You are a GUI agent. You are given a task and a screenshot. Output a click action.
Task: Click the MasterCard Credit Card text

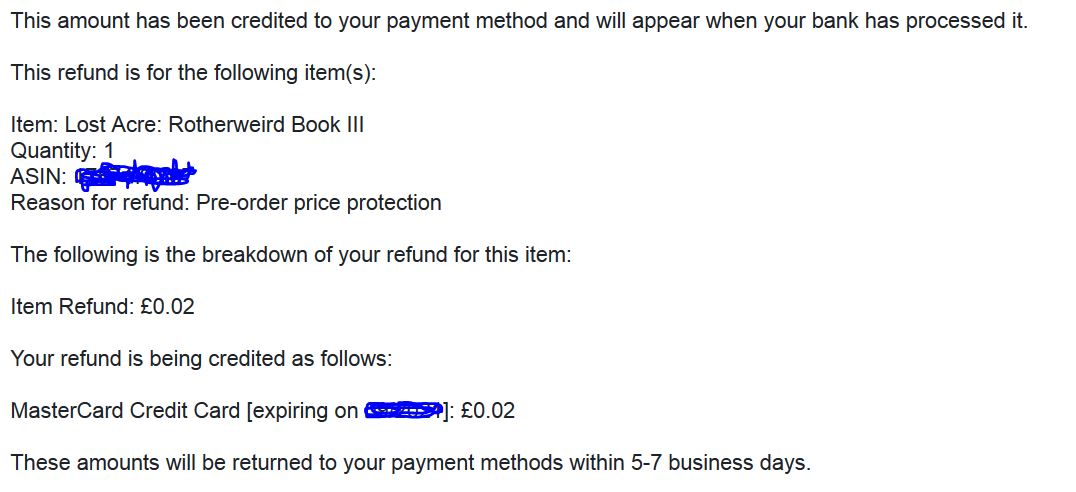pyautogui.click(x=125, y=410)
